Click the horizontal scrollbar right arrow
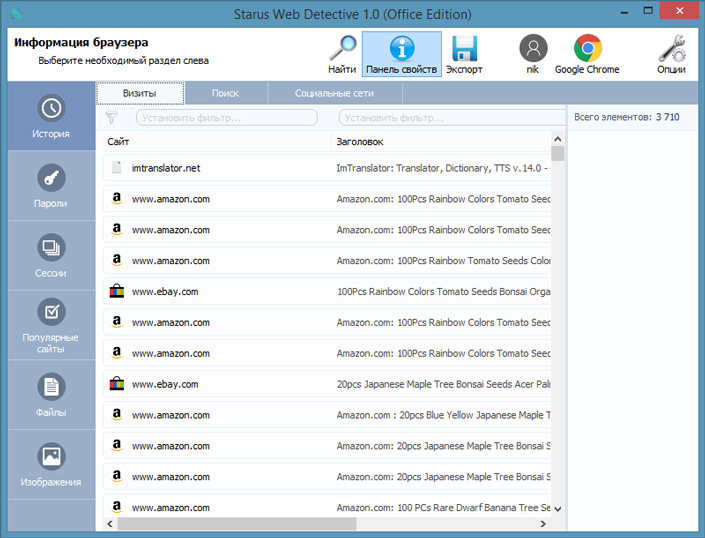 coord(543,524)
